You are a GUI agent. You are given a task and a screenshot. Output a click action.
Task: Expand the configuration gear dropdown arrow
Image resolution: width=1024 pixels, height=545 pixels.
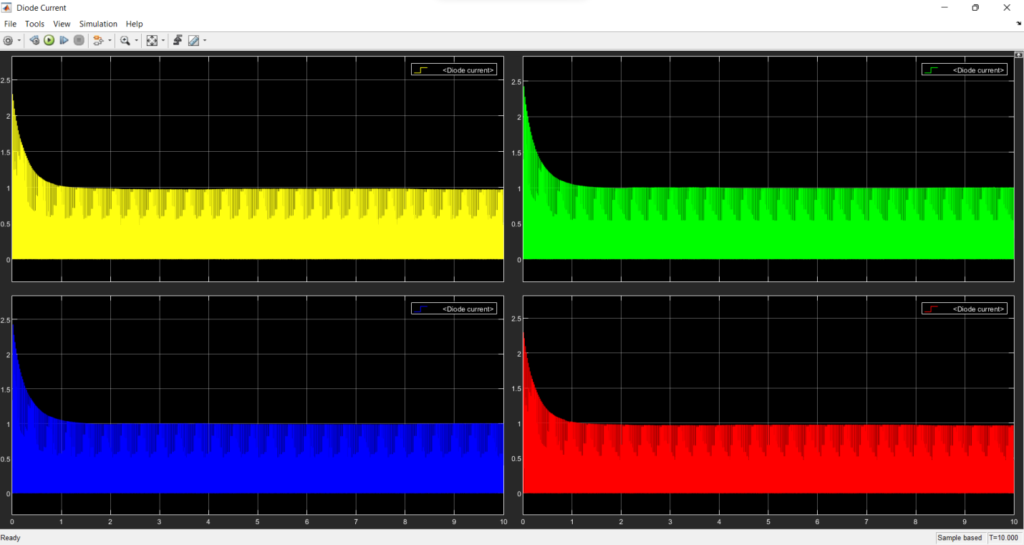19,40
